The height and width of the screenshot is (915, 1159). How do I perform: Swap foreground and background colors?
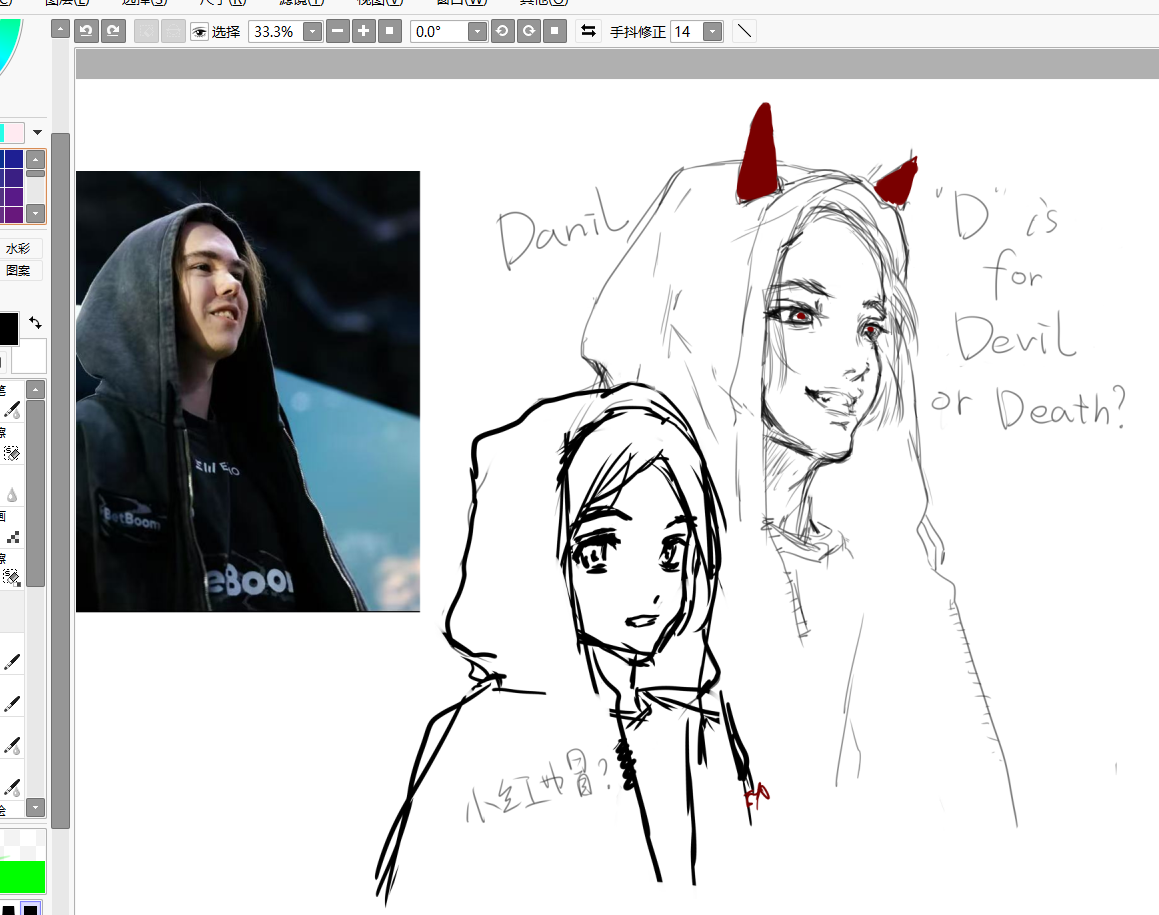click(x=36, y=322)
